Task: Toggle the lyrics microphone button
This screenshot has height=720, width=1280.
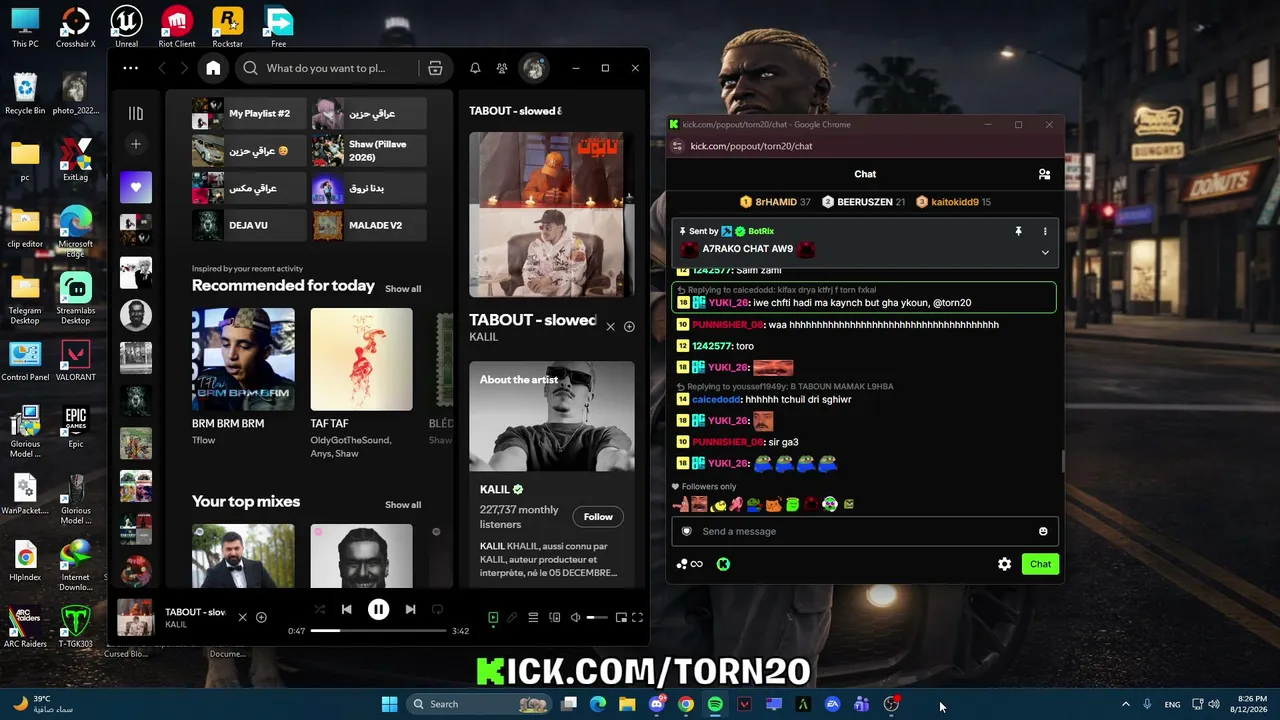Action: [512, 618]
